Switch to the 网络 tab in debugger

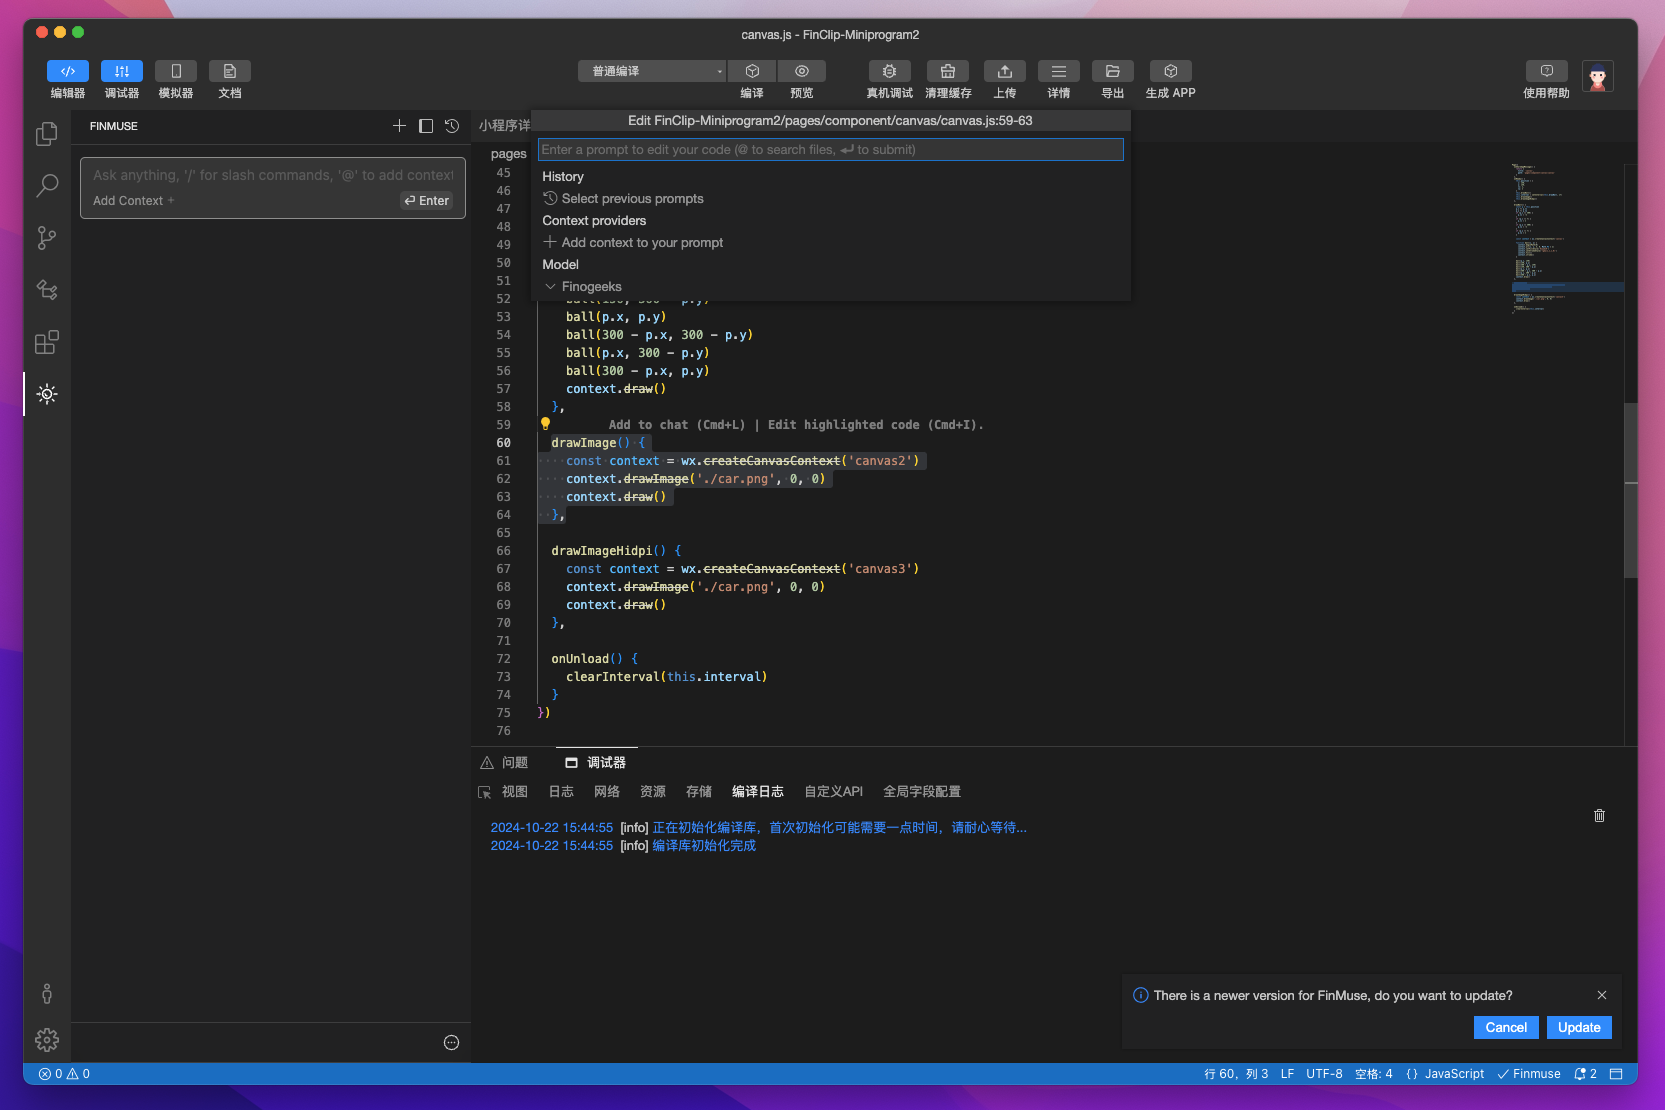tap(606, 792)
